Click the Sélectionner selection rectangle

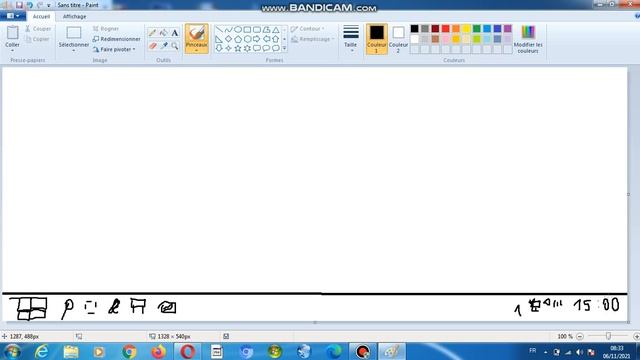tap(73, 33)
